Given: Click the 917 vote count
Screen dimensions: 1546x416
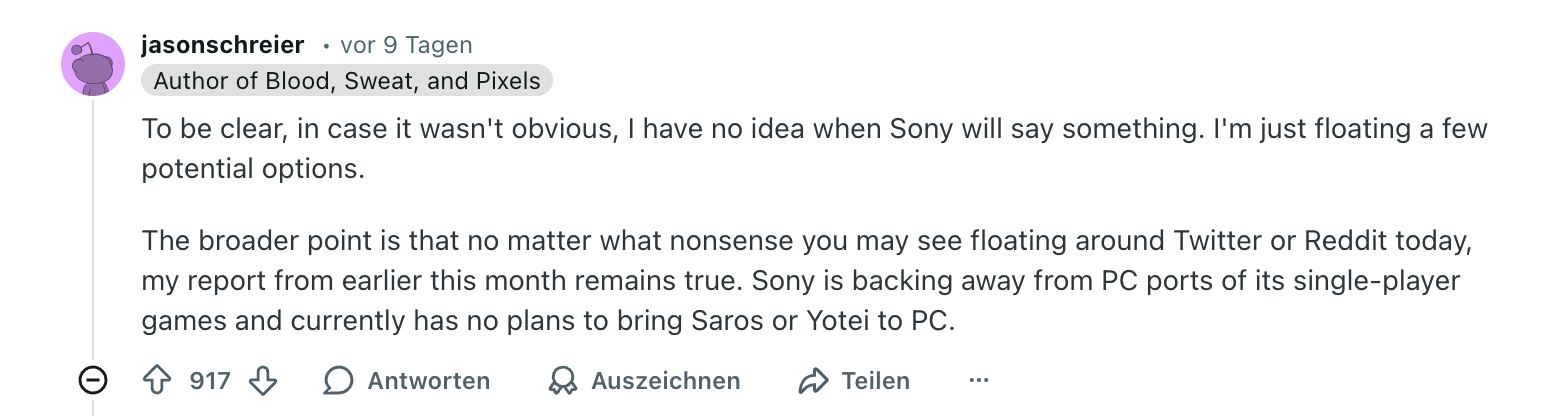Looking at the screenshot, I should click(210, 381).
